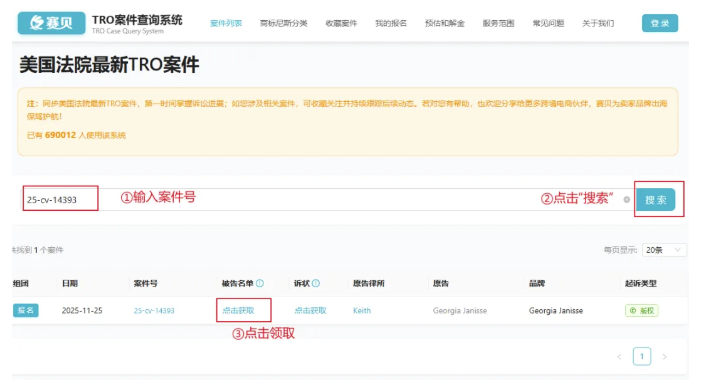Click the 日期 column header
The image size is (703, 389).
pyautogui.click(x=70, y=283)
